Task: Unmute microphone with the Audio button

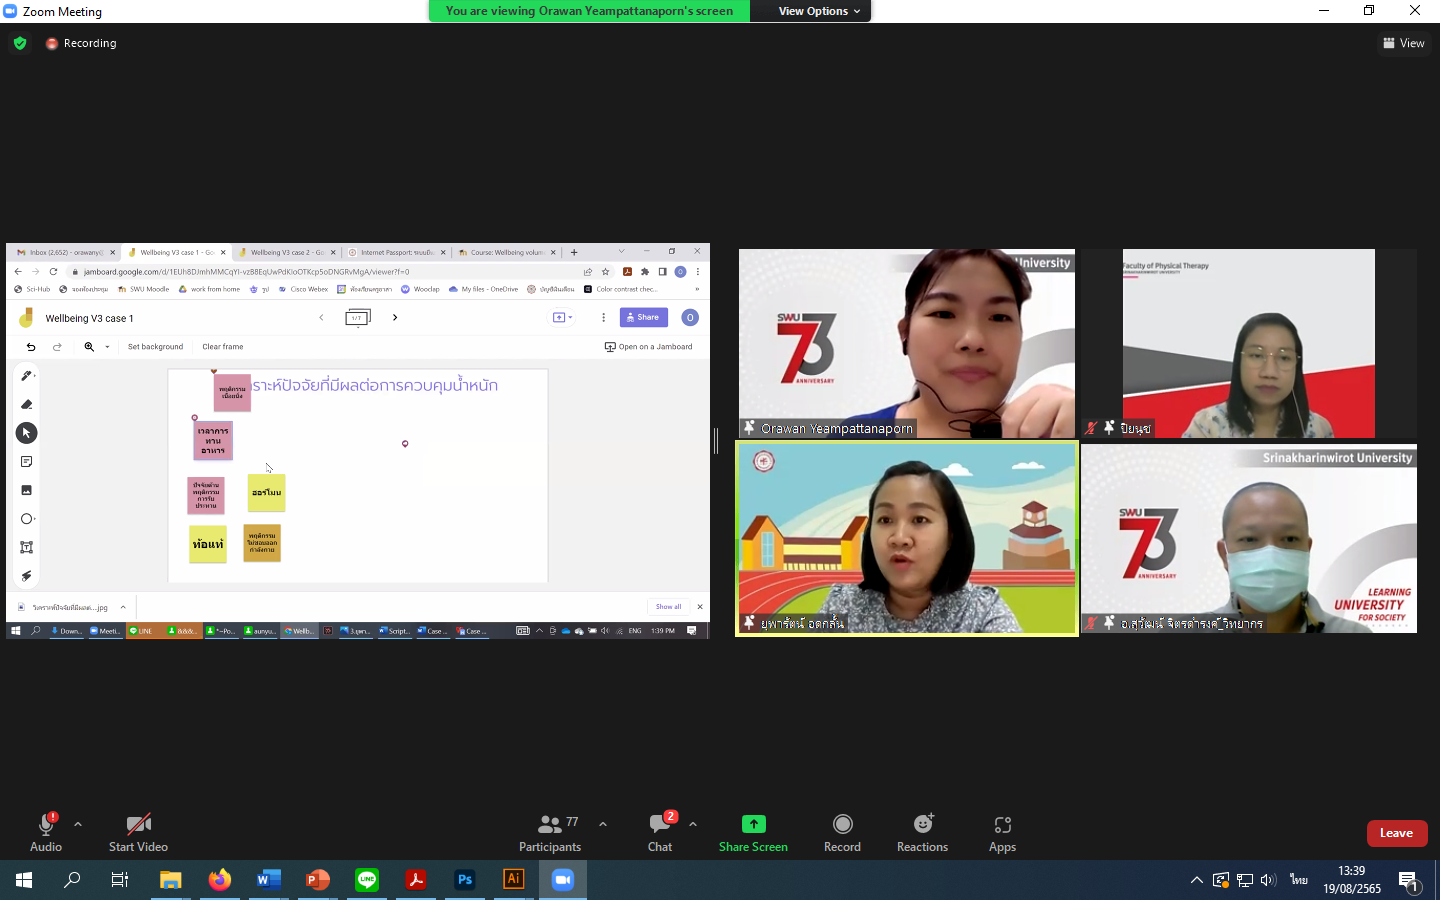Action: tap(46, 832)
